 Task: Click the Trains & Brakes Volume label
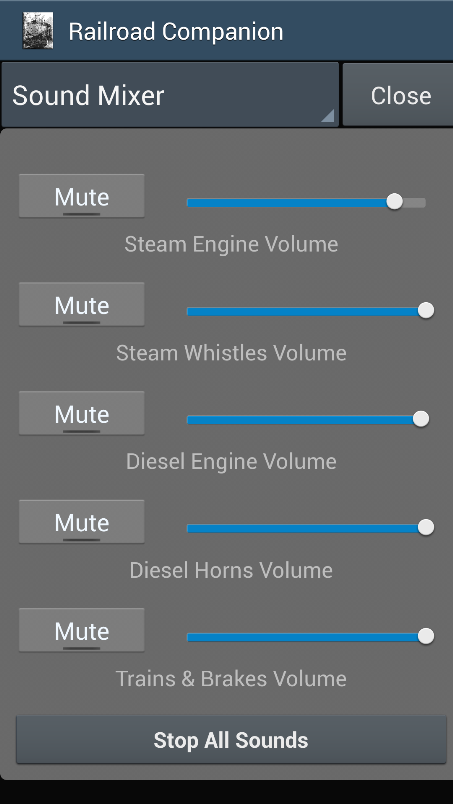tap(231, 679)
